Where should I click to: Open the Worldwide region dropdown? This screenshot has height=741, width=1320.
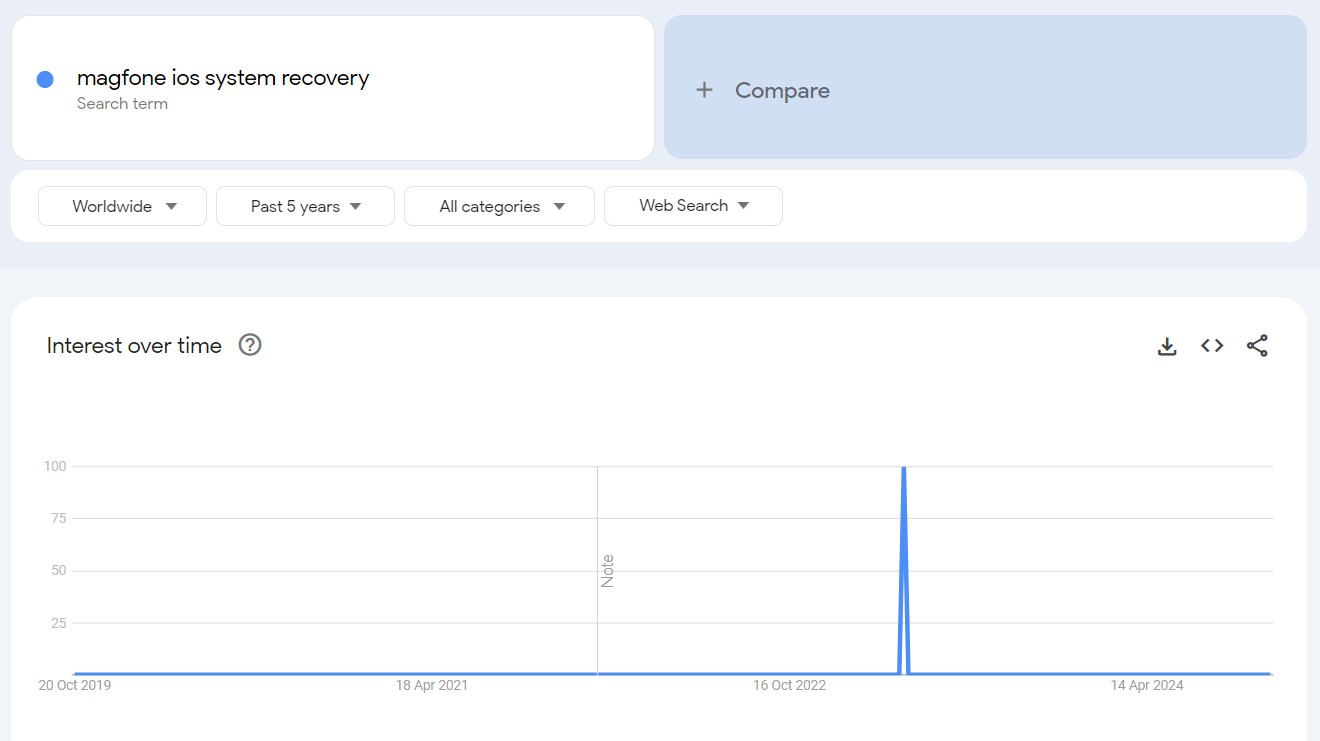(123, 206)
